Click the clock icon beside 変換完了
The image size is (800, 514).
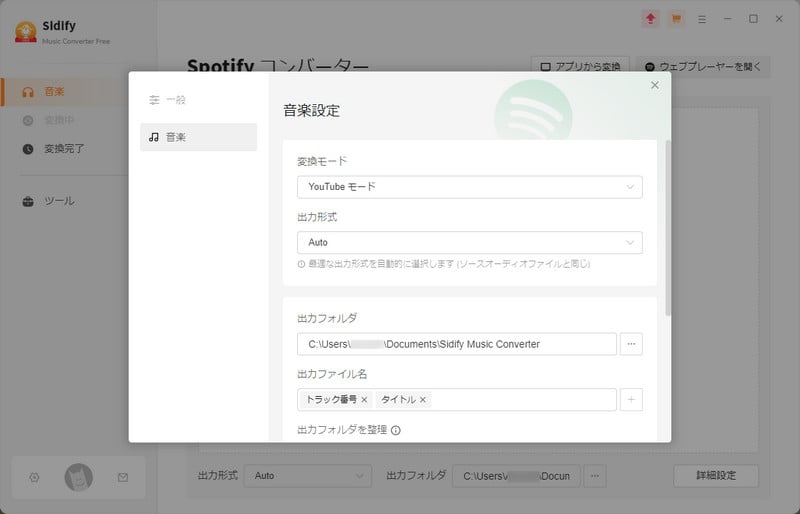click(28, 149)
